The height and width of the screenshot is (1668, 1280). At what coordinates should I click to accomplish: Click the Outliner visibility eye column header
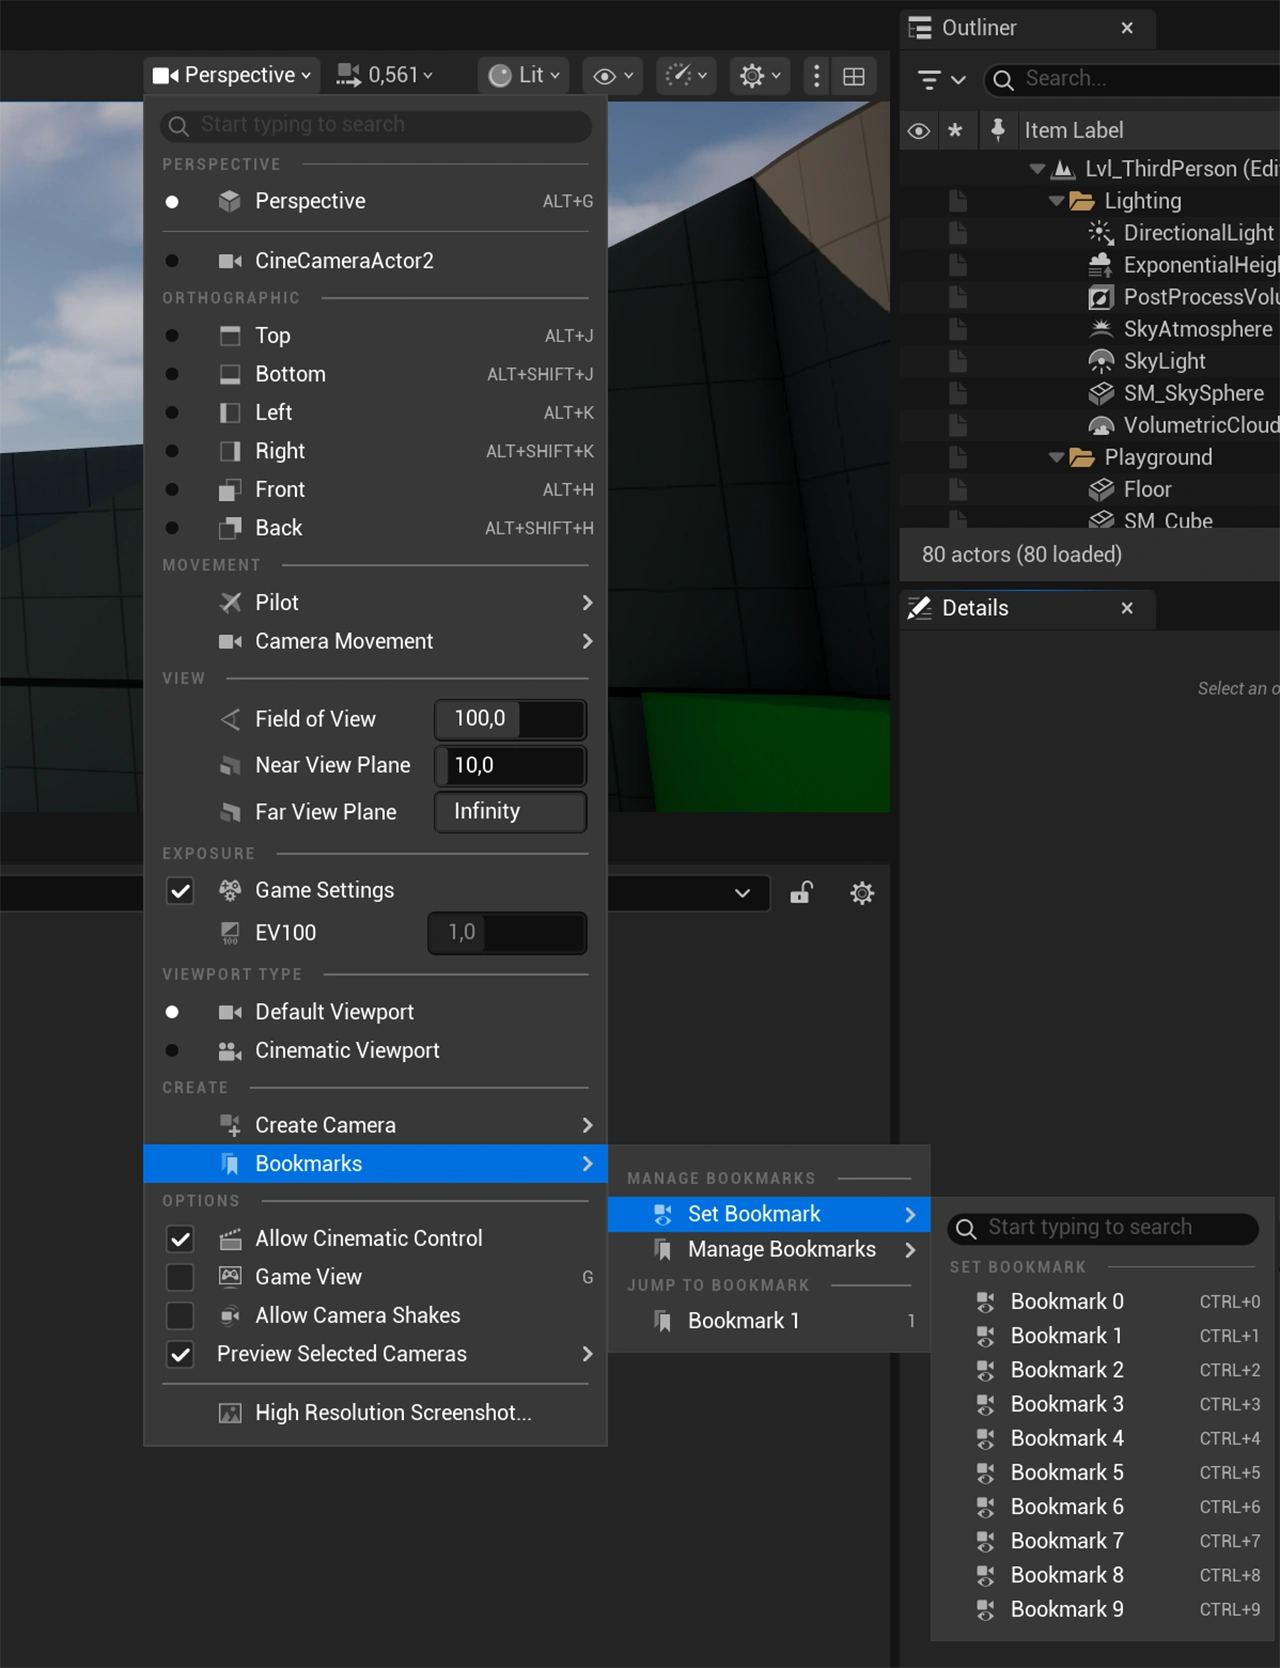coord(919,131)
